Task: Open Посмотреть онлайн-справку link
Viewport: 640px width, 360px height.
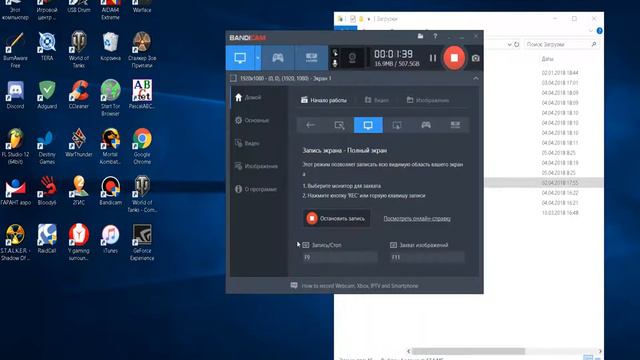Action: pos(417,219)
